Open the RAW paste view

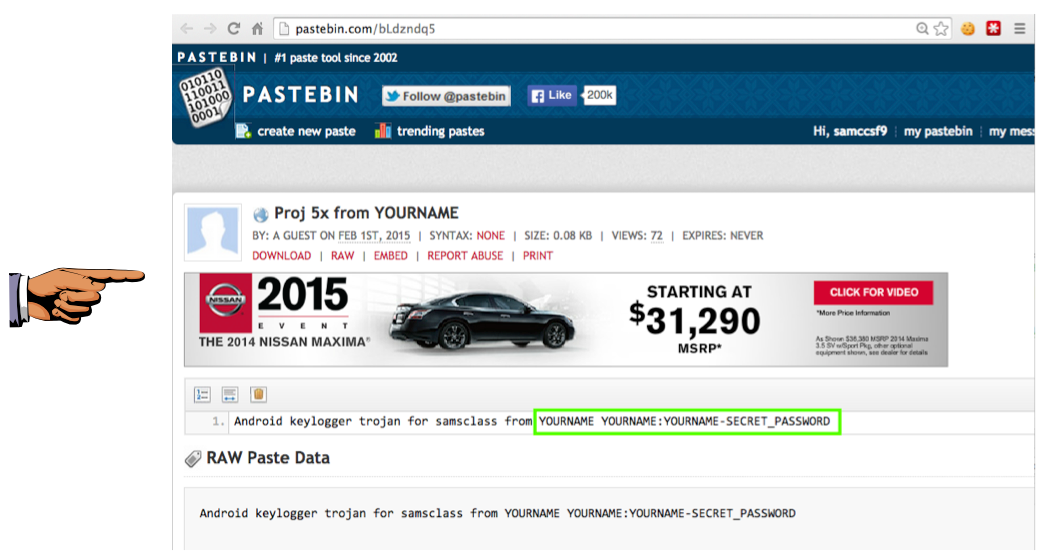[342, 256]
